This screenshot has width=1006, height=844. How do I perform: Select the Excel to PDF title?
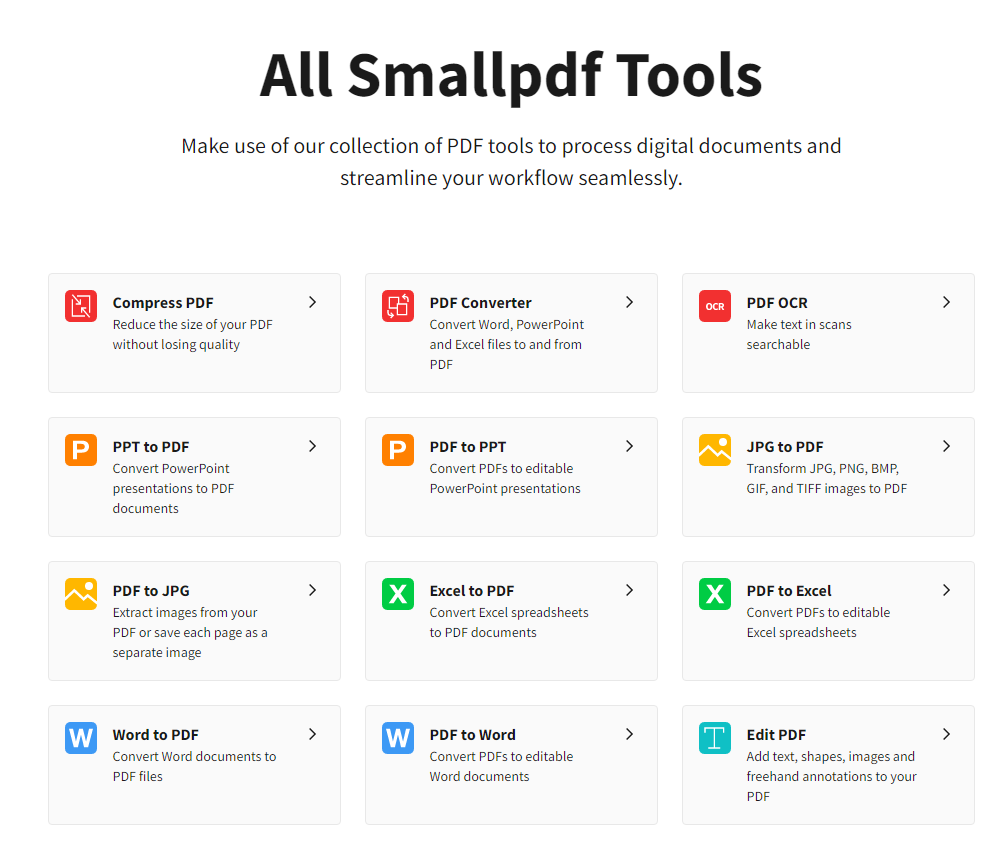[x=472, y=590]
